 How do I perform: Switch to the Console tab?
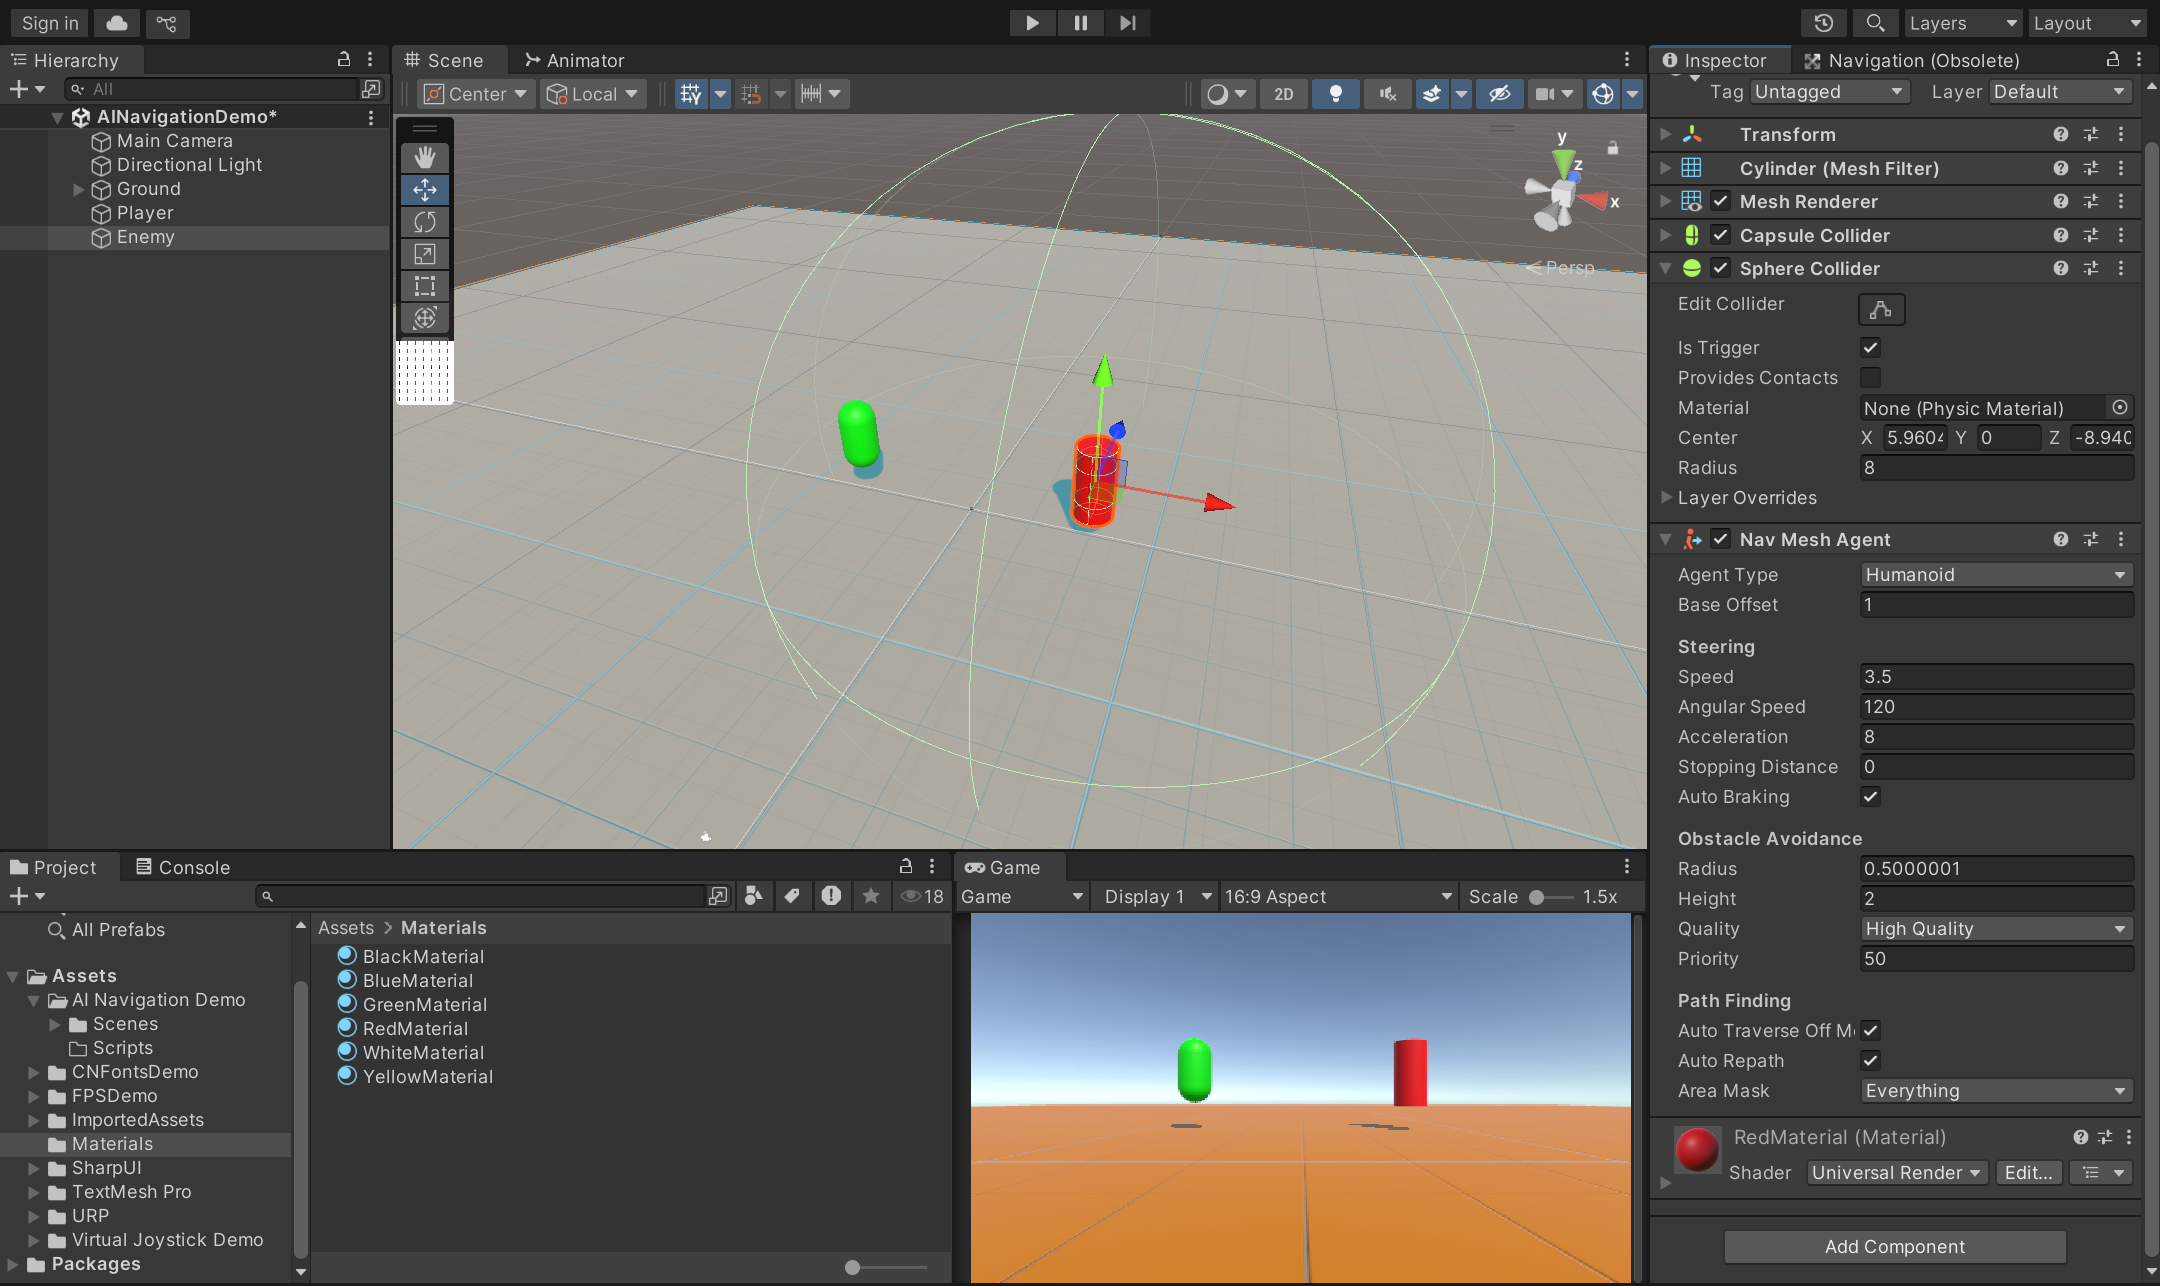192,867
